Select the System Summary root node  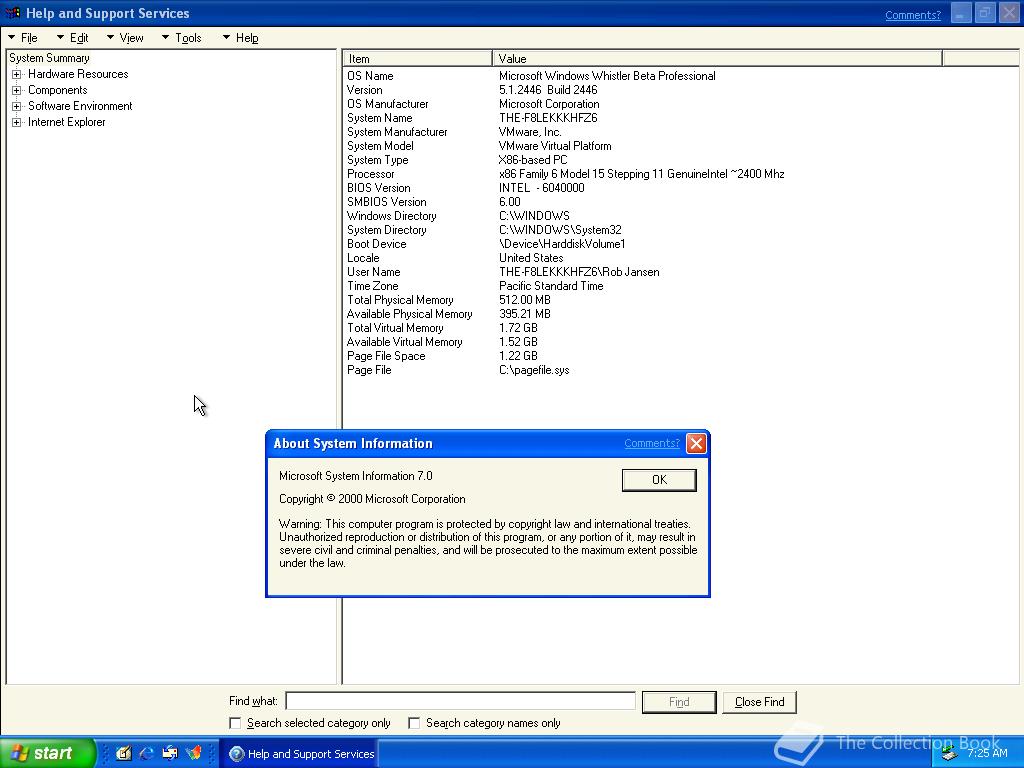tap(49, 58)
